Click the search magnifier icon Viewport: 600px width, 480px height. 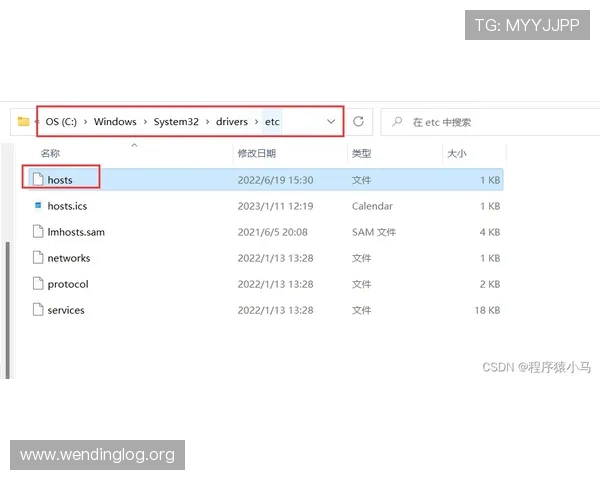[397, 122]
